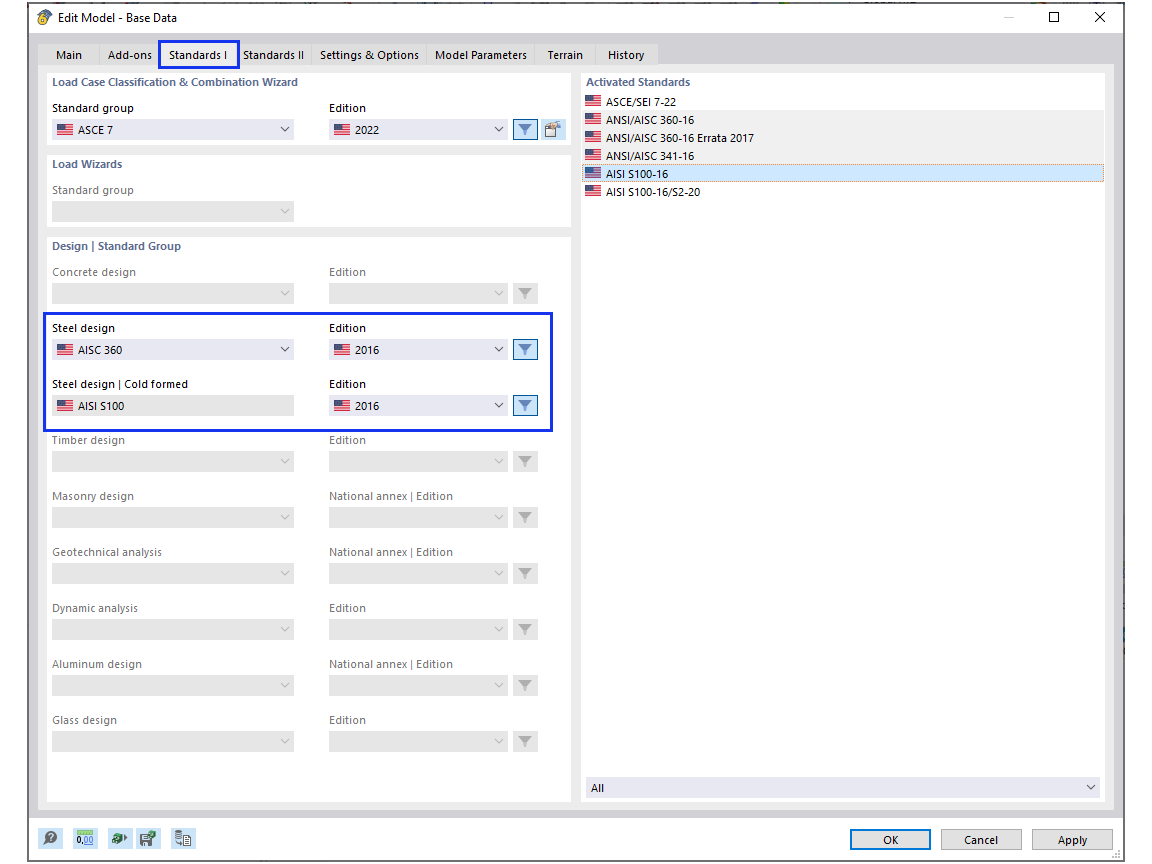The image size is (1152, 864).
Task: Open the History tab
Action: [x=626, y=55]
